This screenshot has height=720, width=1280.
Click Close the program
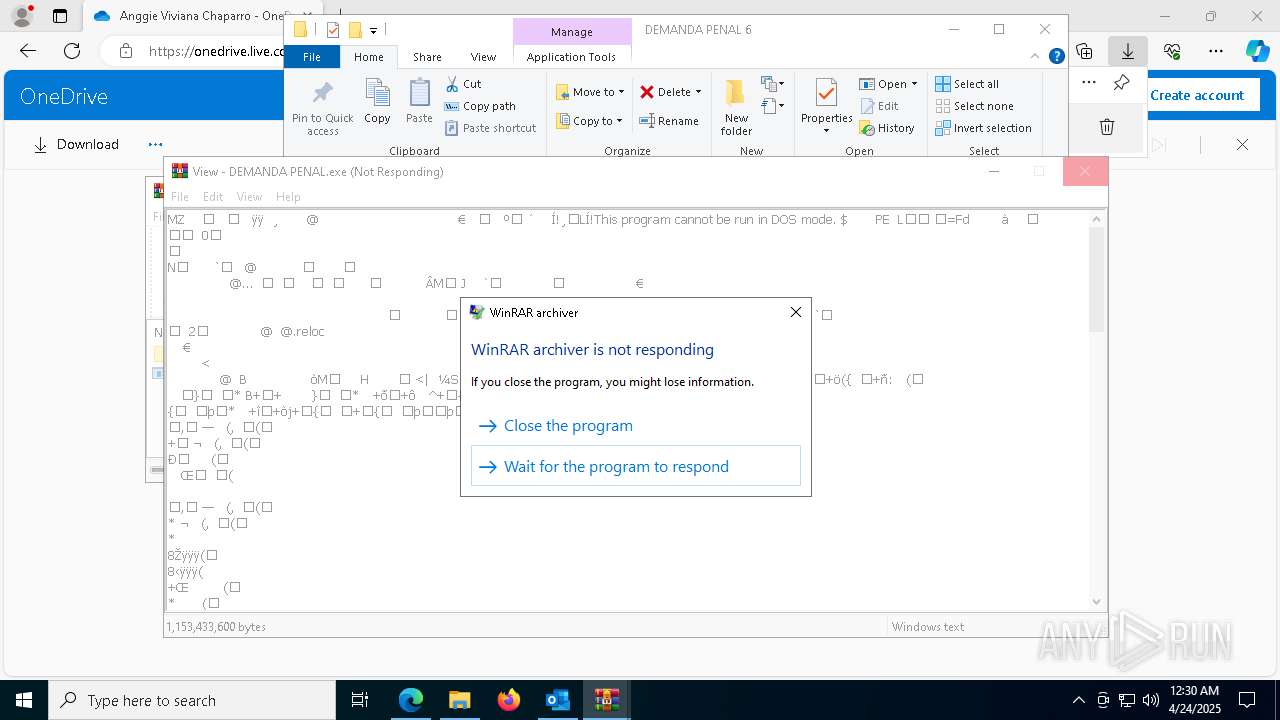[568, 426]
